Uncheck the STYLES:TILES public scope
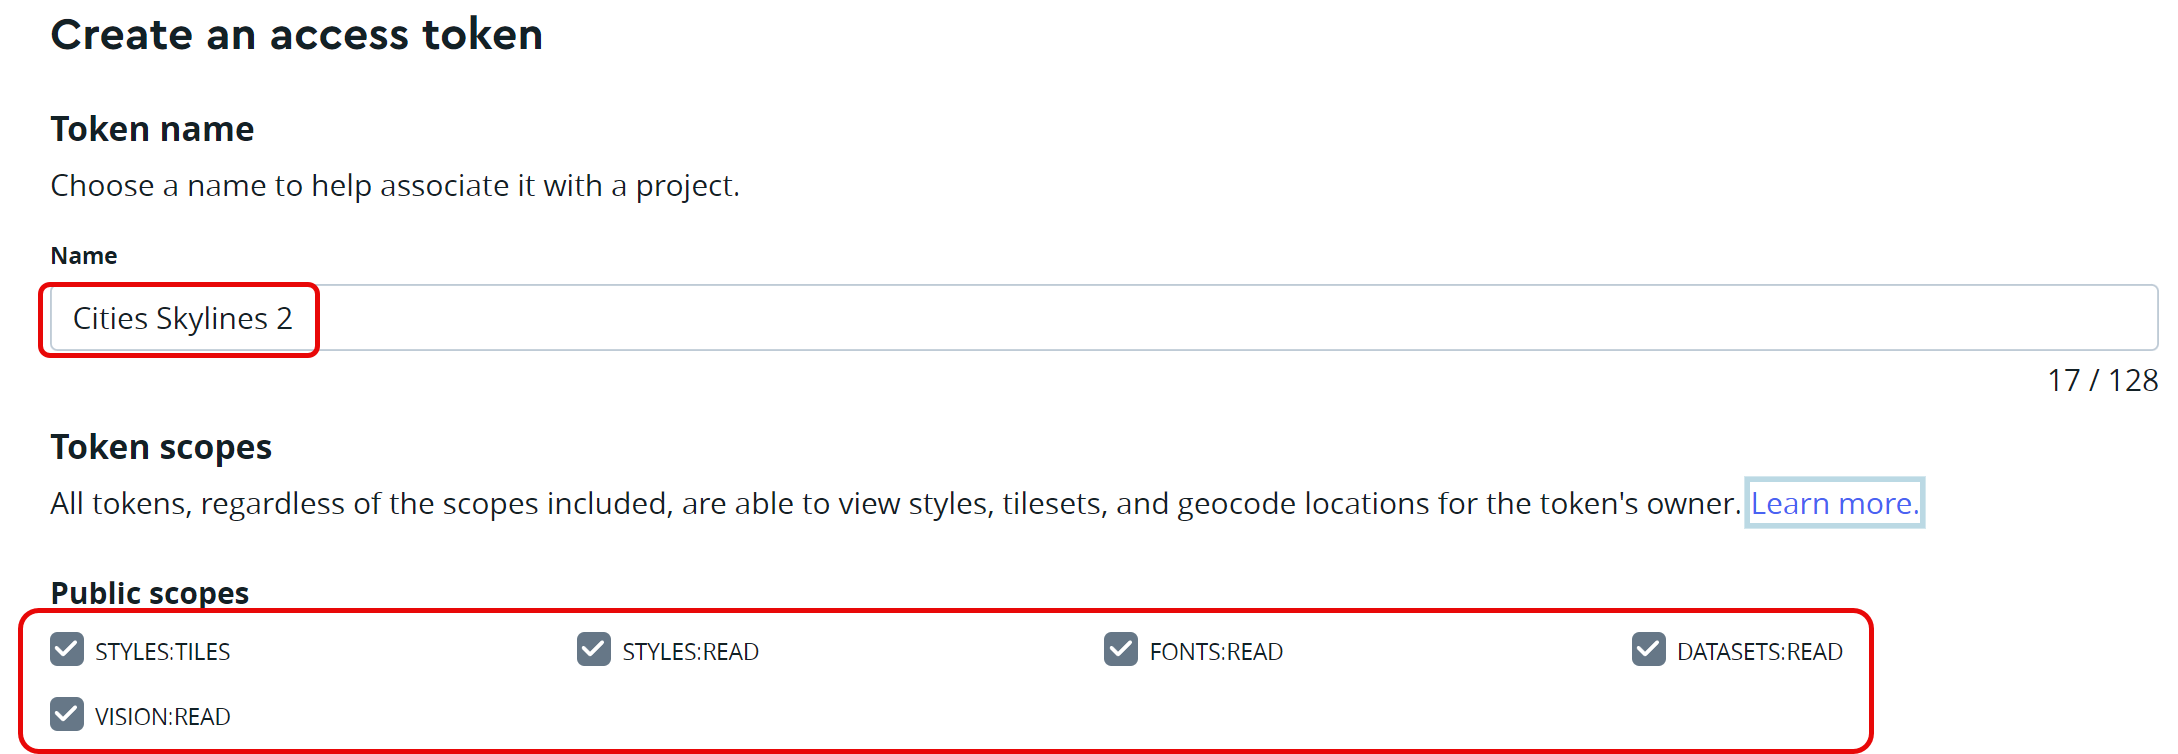Screen dimensions: 2178x754 (66, 651)
